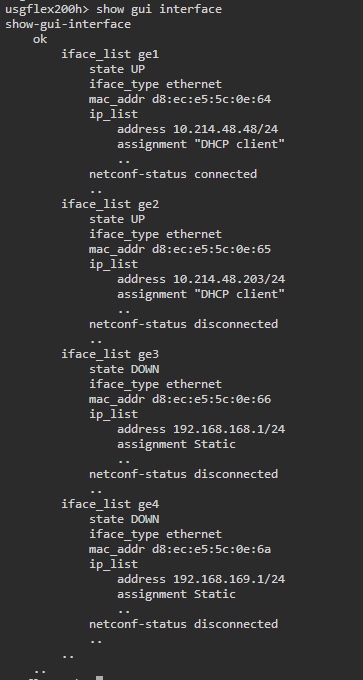Click the 'iface_list ge2' line
Screen dimensions: 363x680
coord(110,204)
